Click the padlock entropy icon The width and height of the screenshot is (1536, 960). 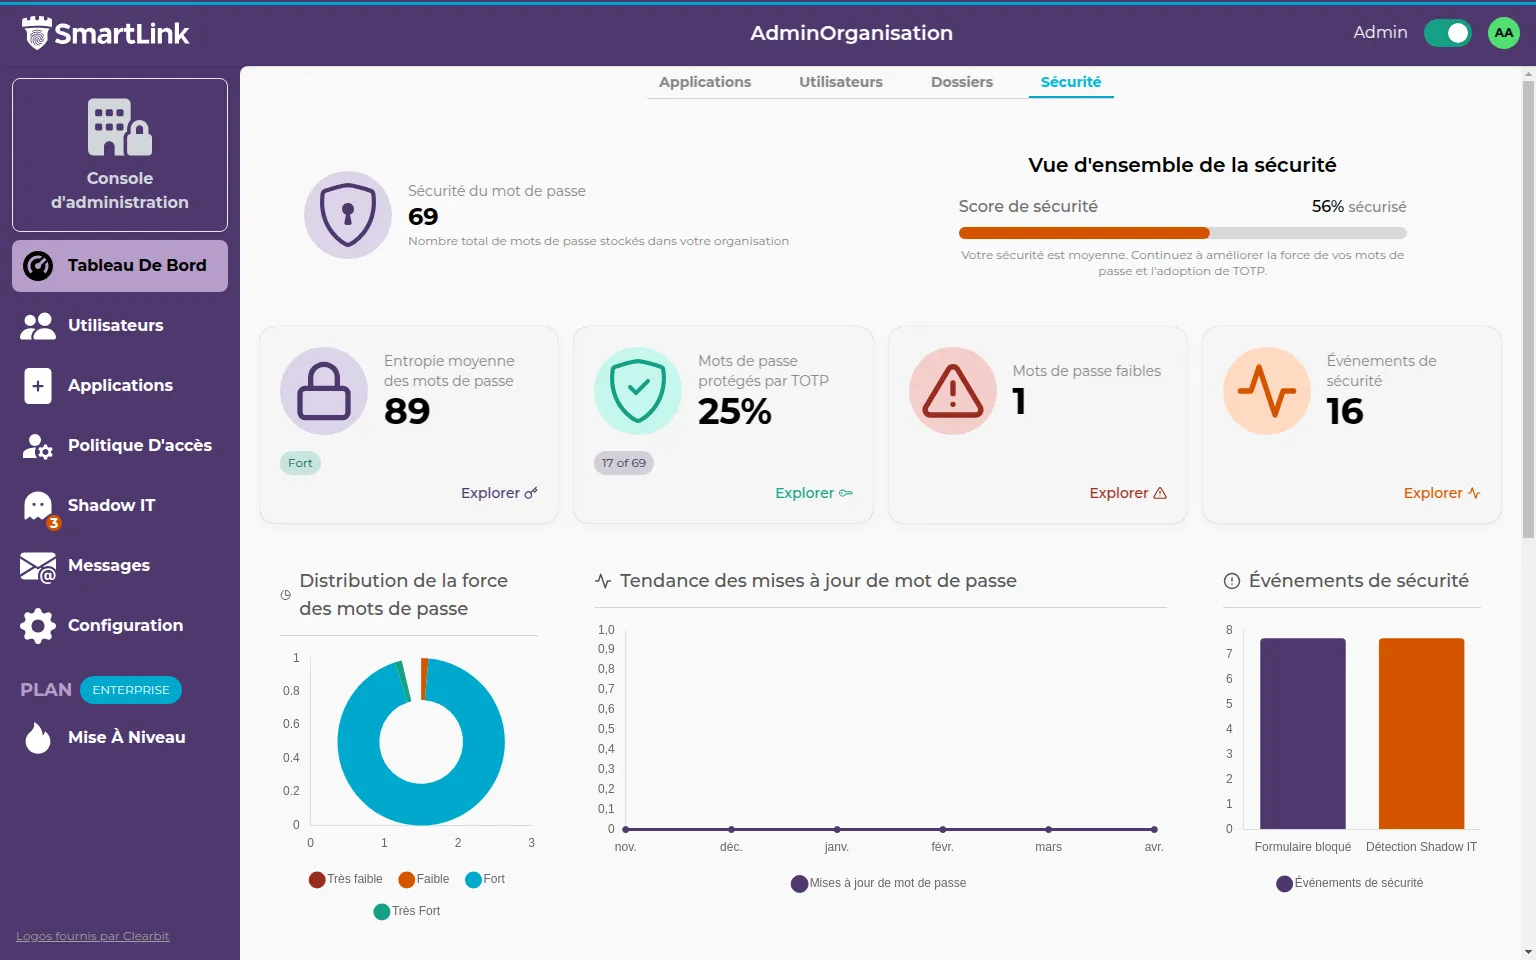(324, 391)
